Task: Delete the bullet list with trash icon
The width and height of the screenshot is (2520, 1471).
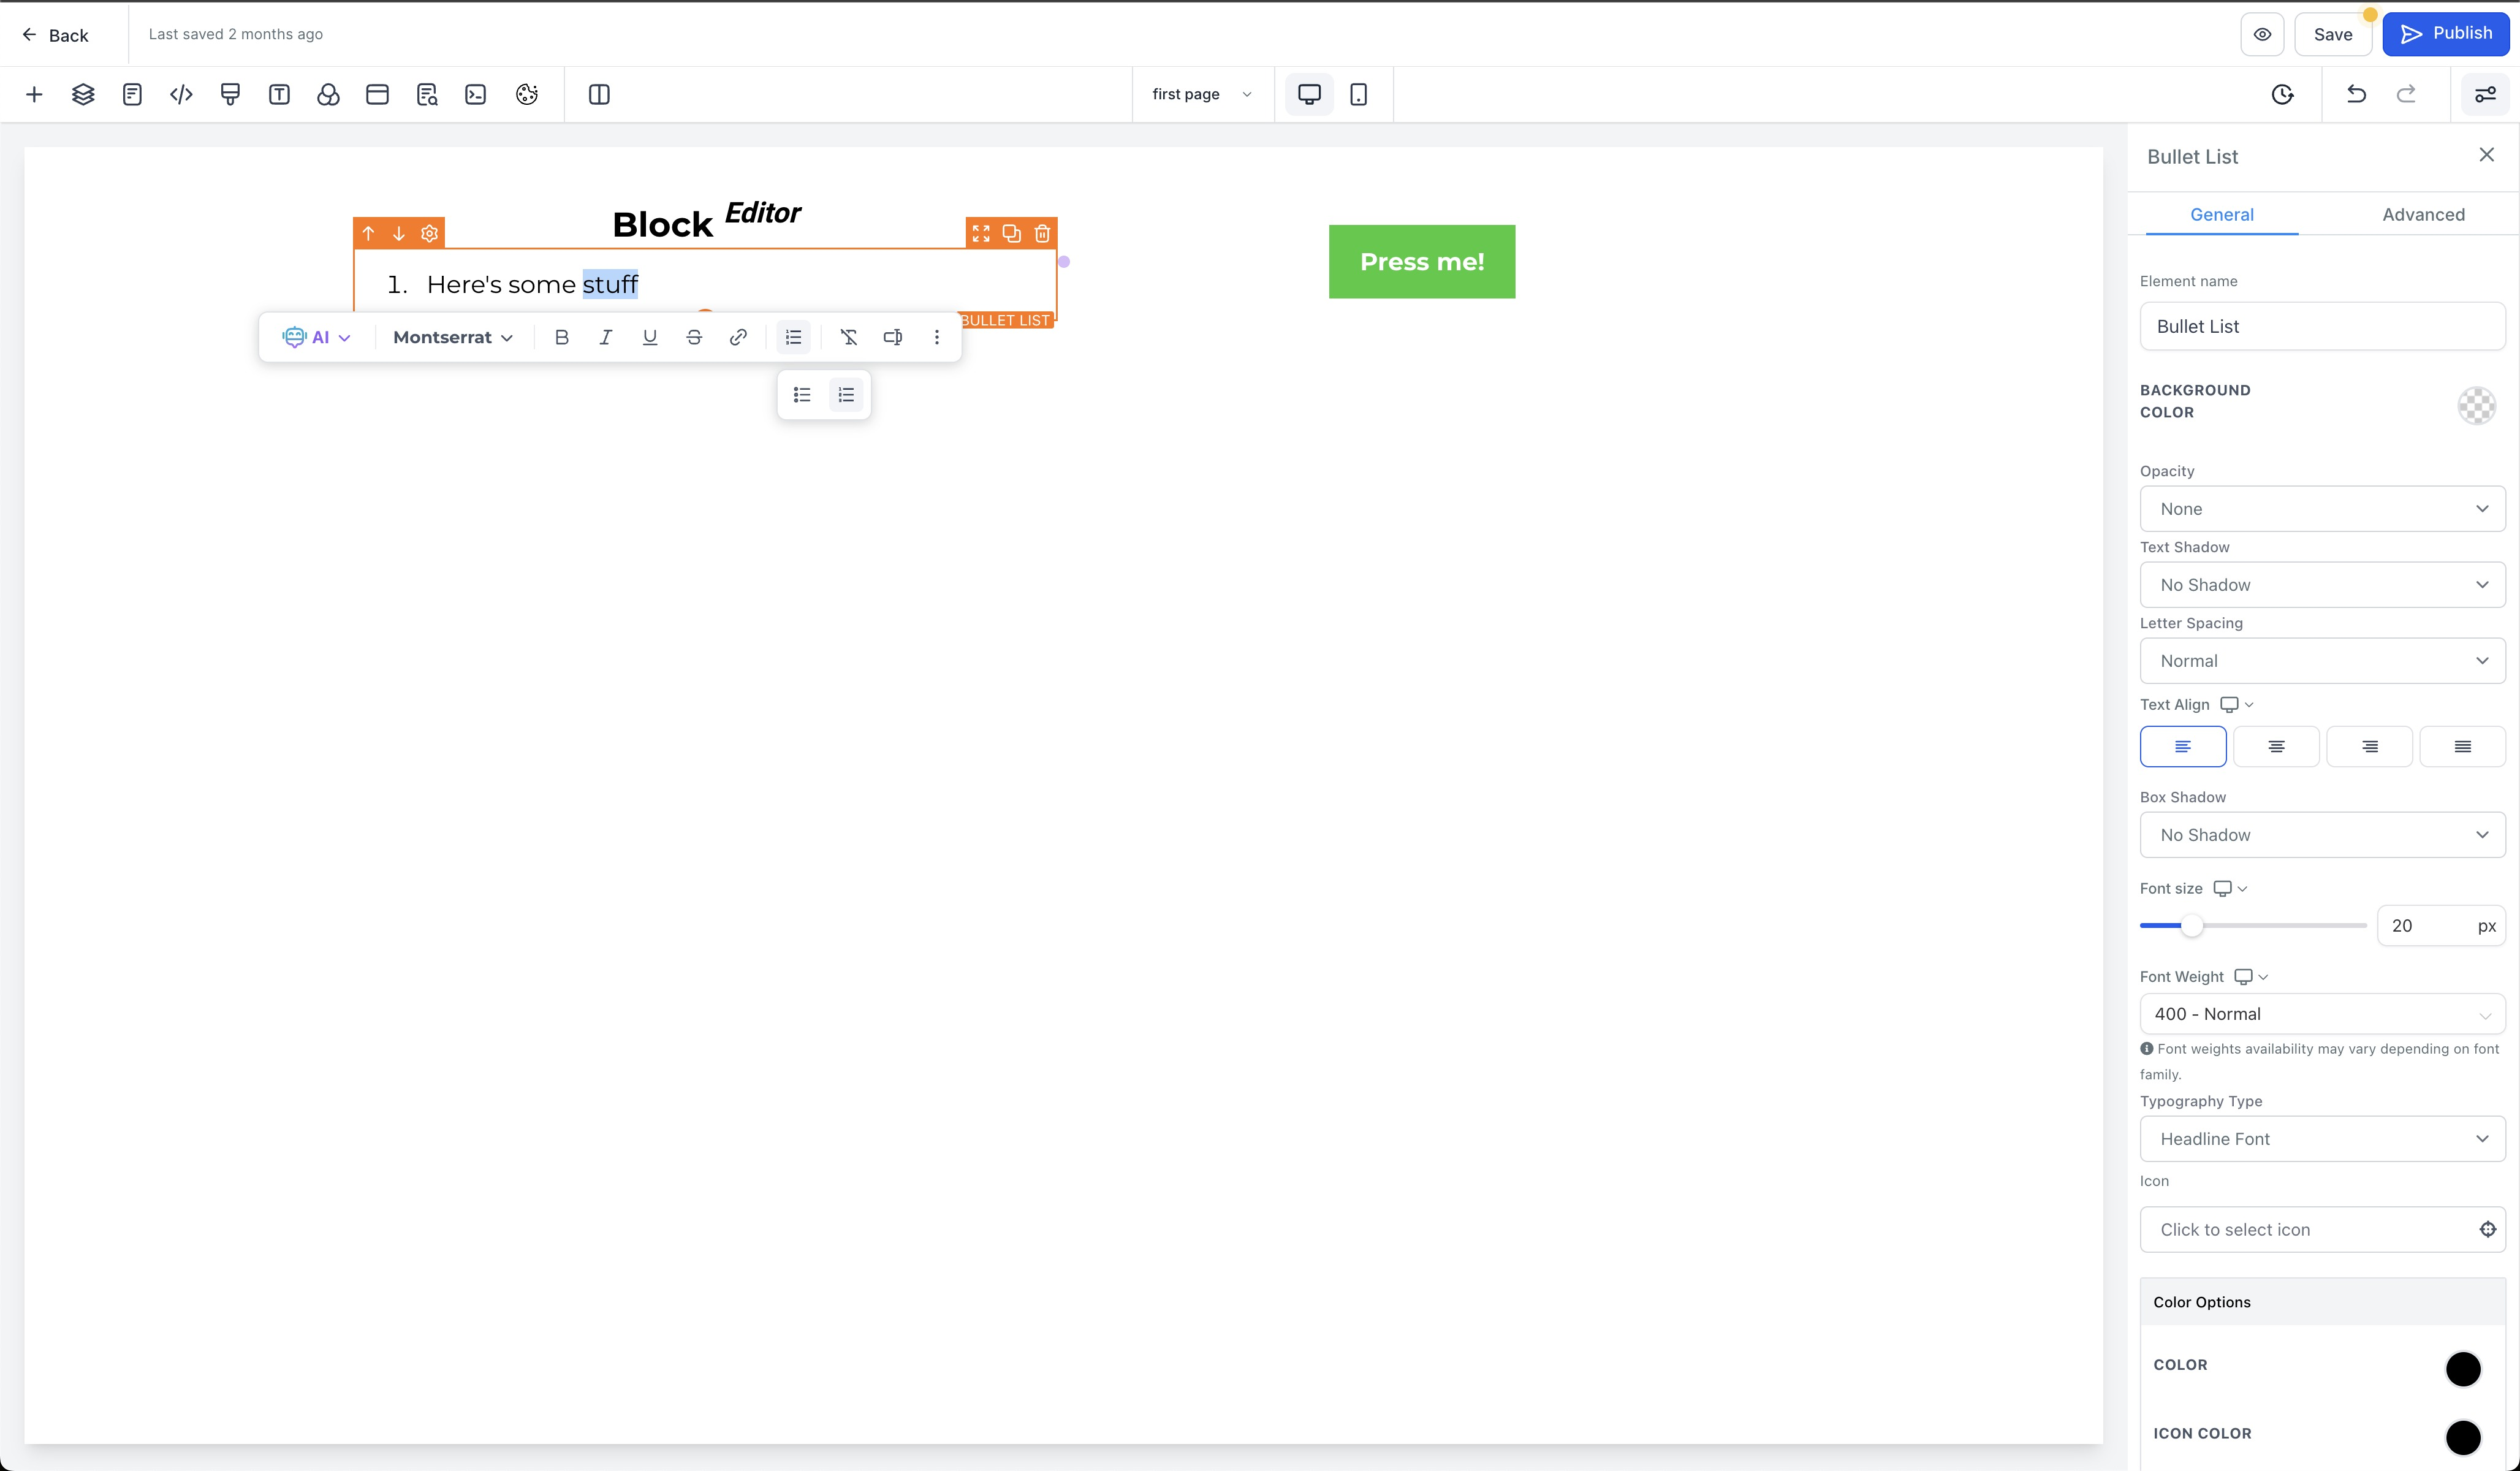Action: click(x=1042, y=233)
